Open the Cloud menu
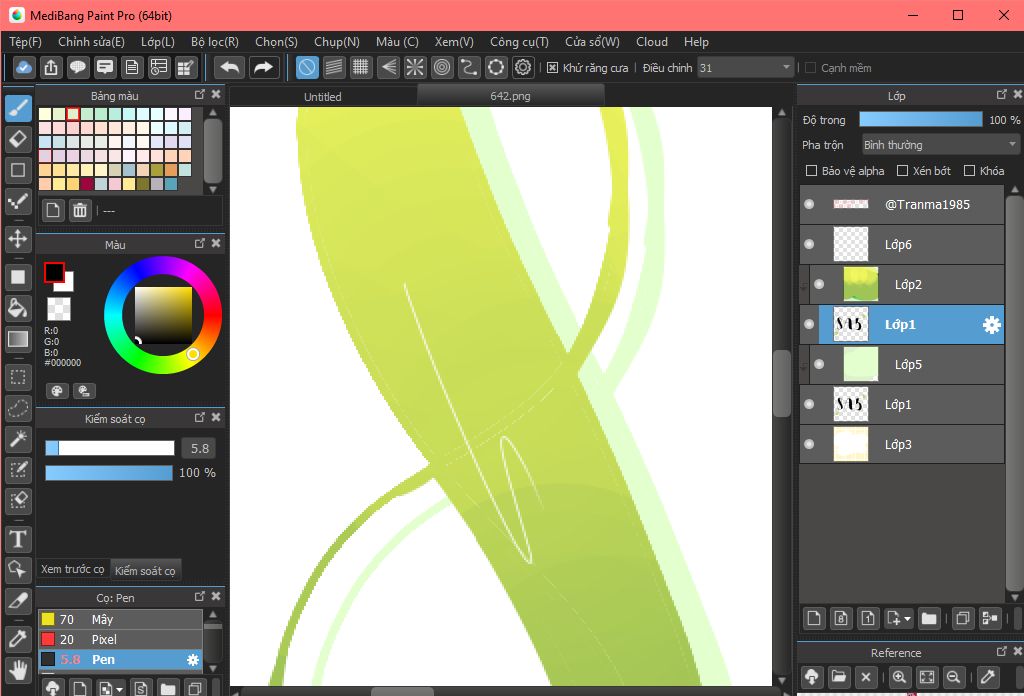Image resolution: width=1024 pixels, height=696 pixels. coord(652,42)
